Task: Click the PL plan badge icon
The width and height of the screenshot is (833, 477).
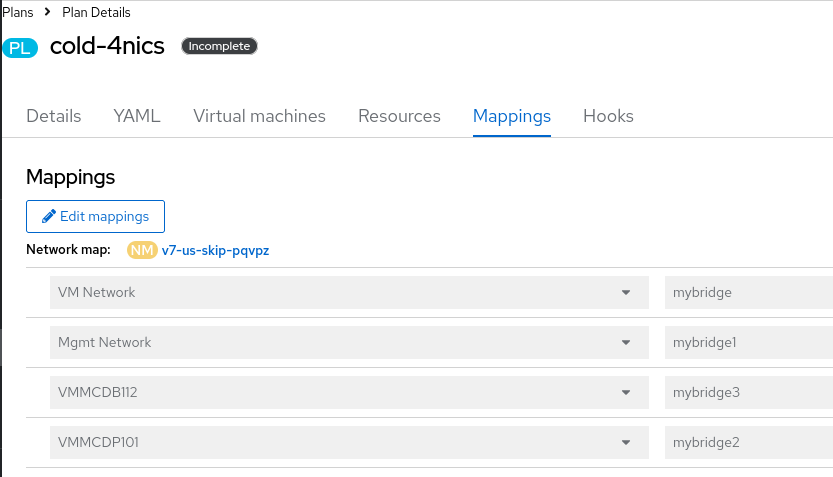Action: pyautogui.click(x=20, y=47)
